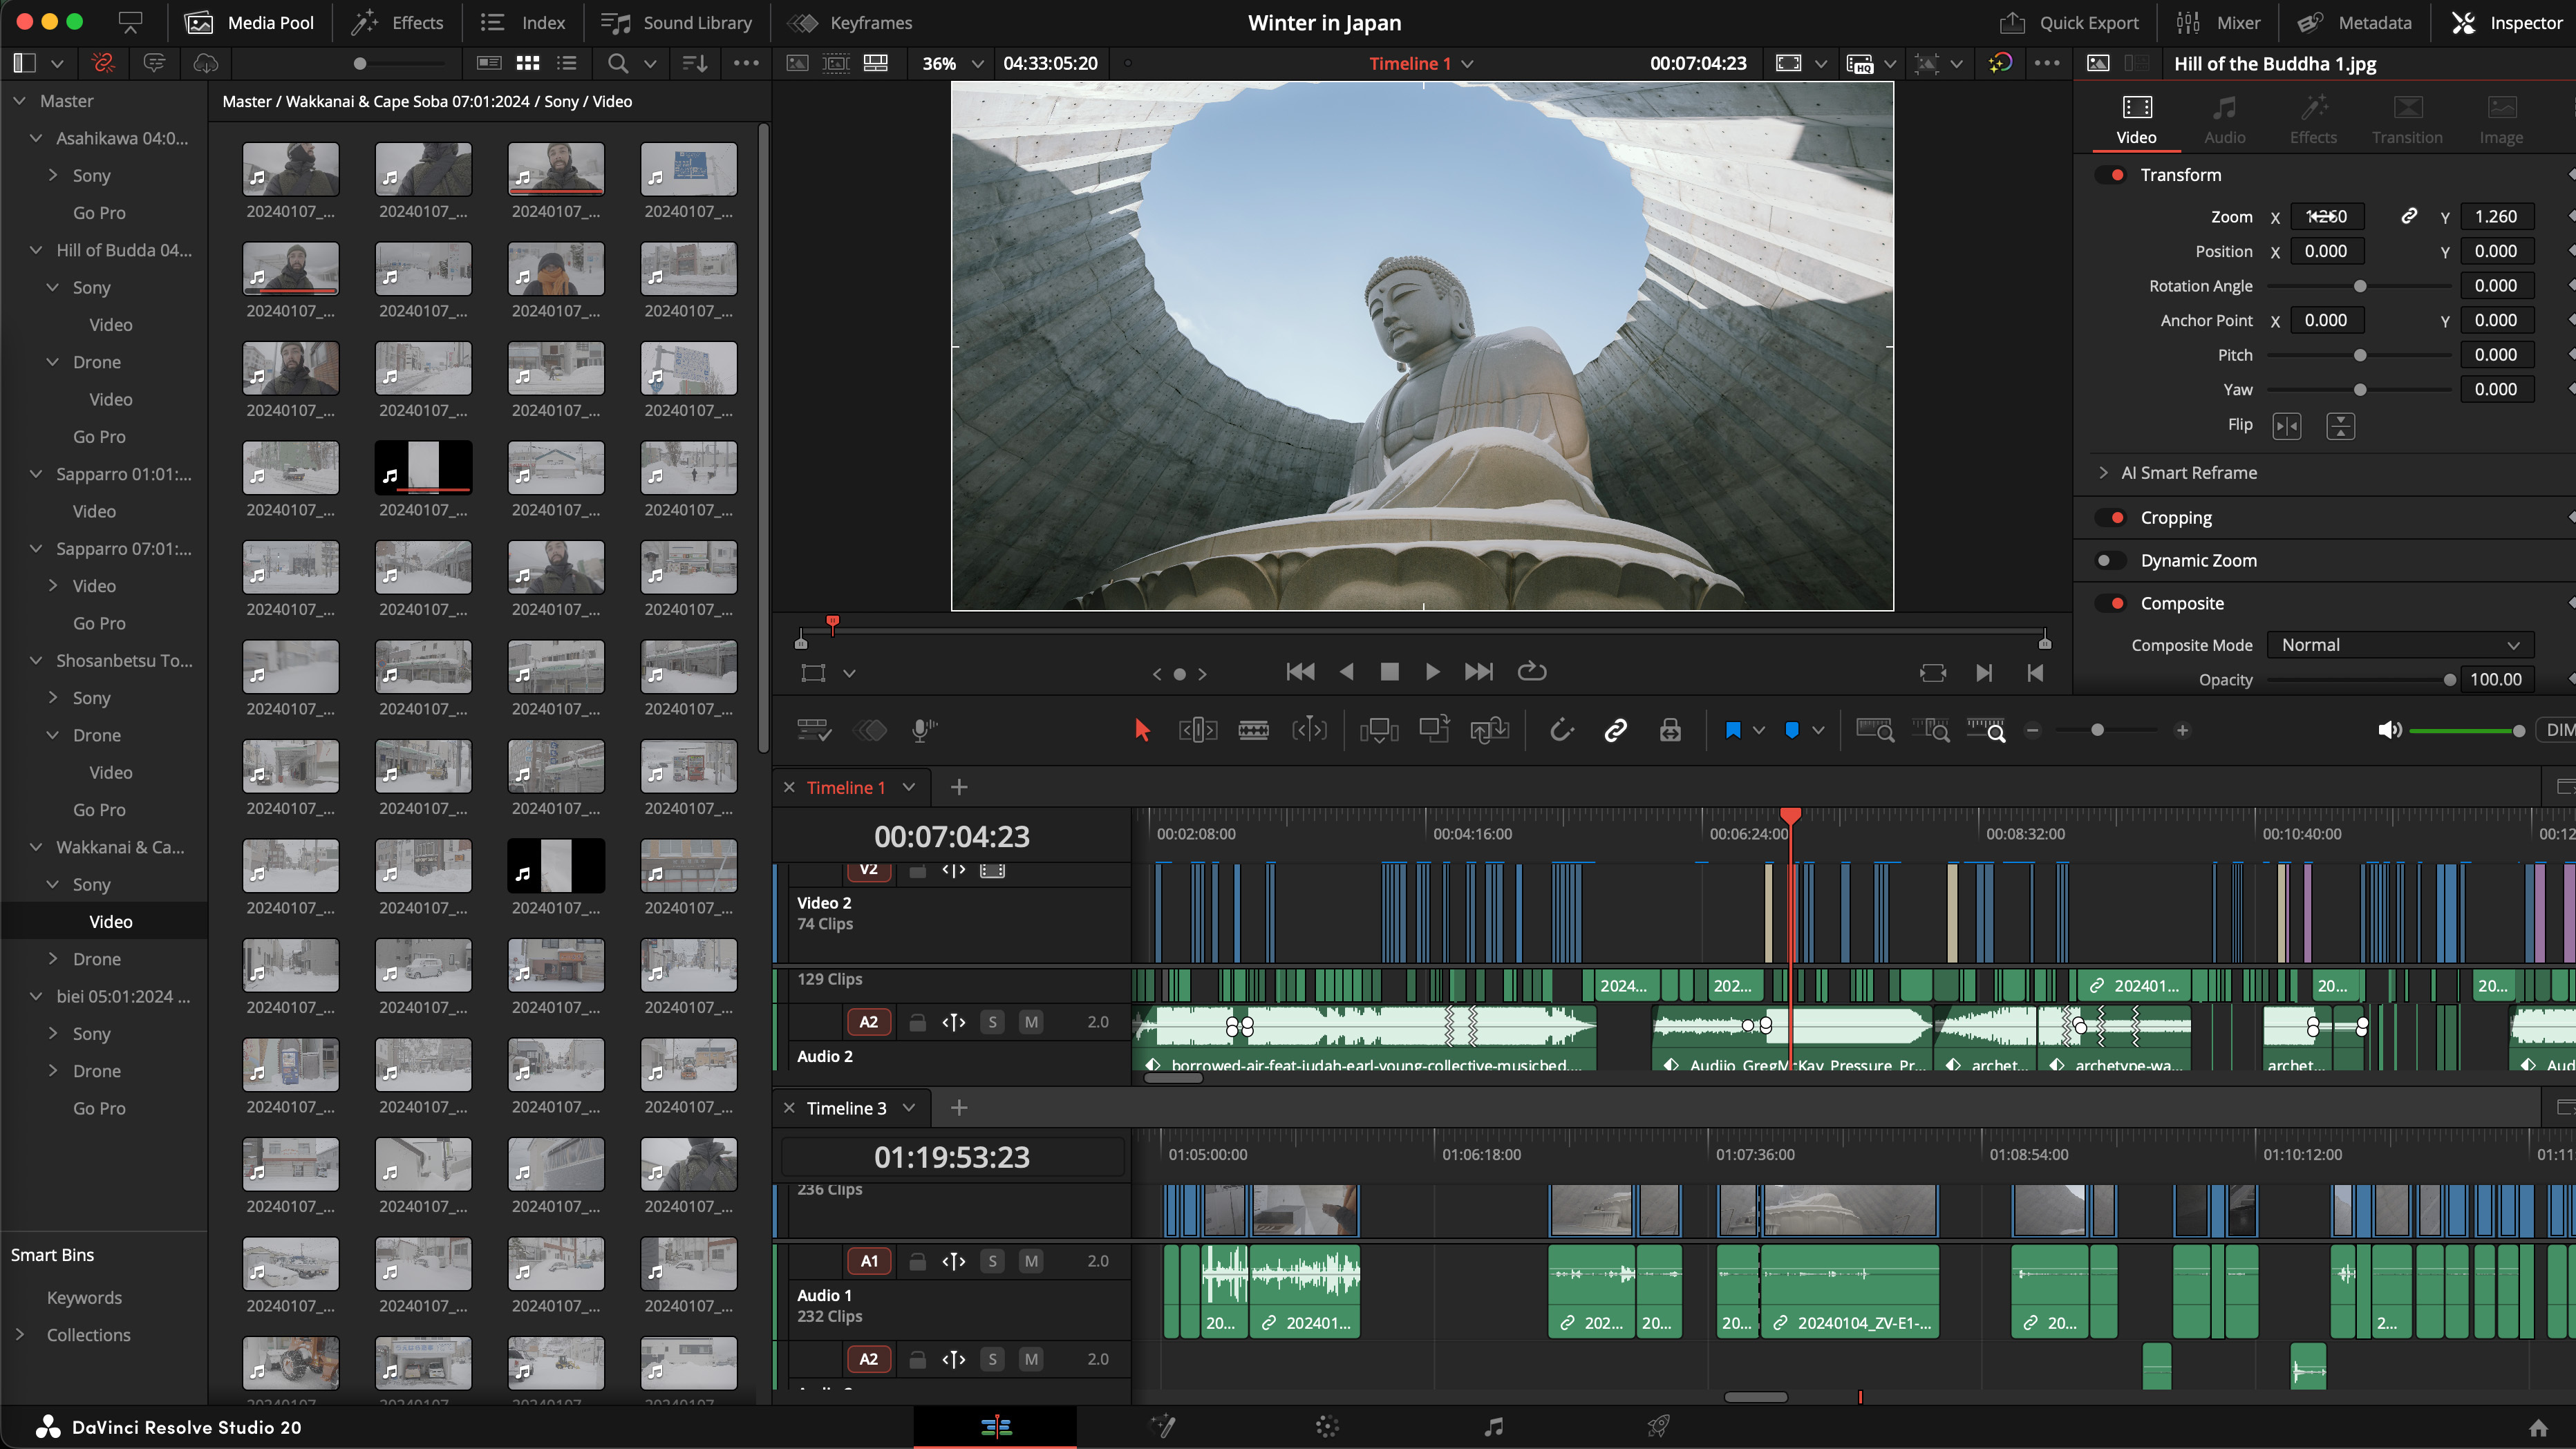The width and height of the screenshot is (2576, 1449).
Task: Expand the AI Smart Reframe section
Action: pyautogui.click(x=2103, y=473)
